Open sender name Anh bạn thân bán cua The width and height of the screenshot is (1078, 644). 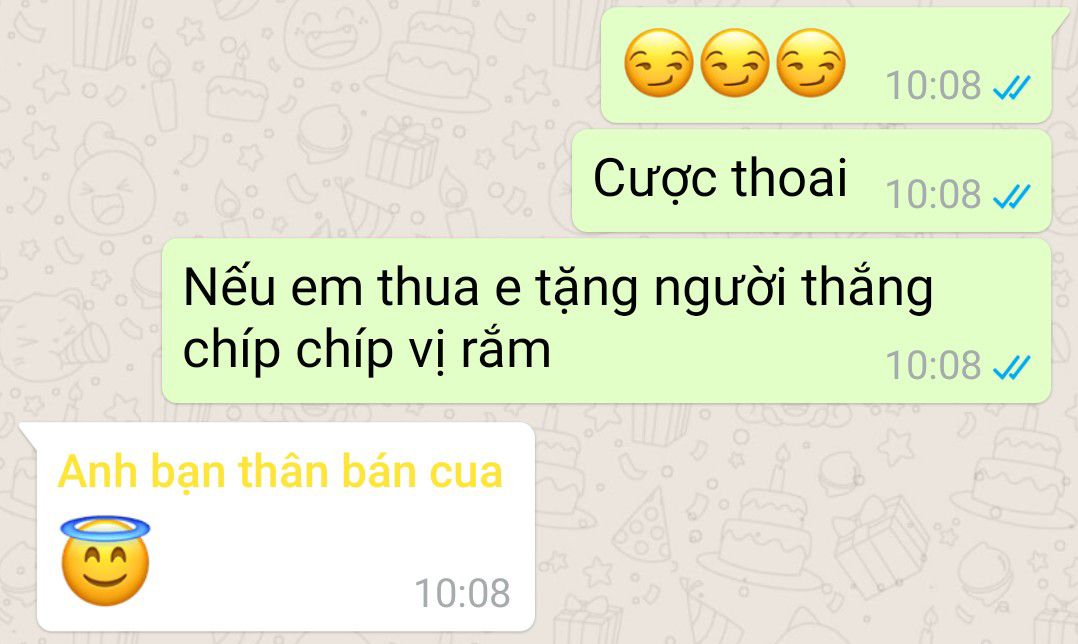pos(280,472)
